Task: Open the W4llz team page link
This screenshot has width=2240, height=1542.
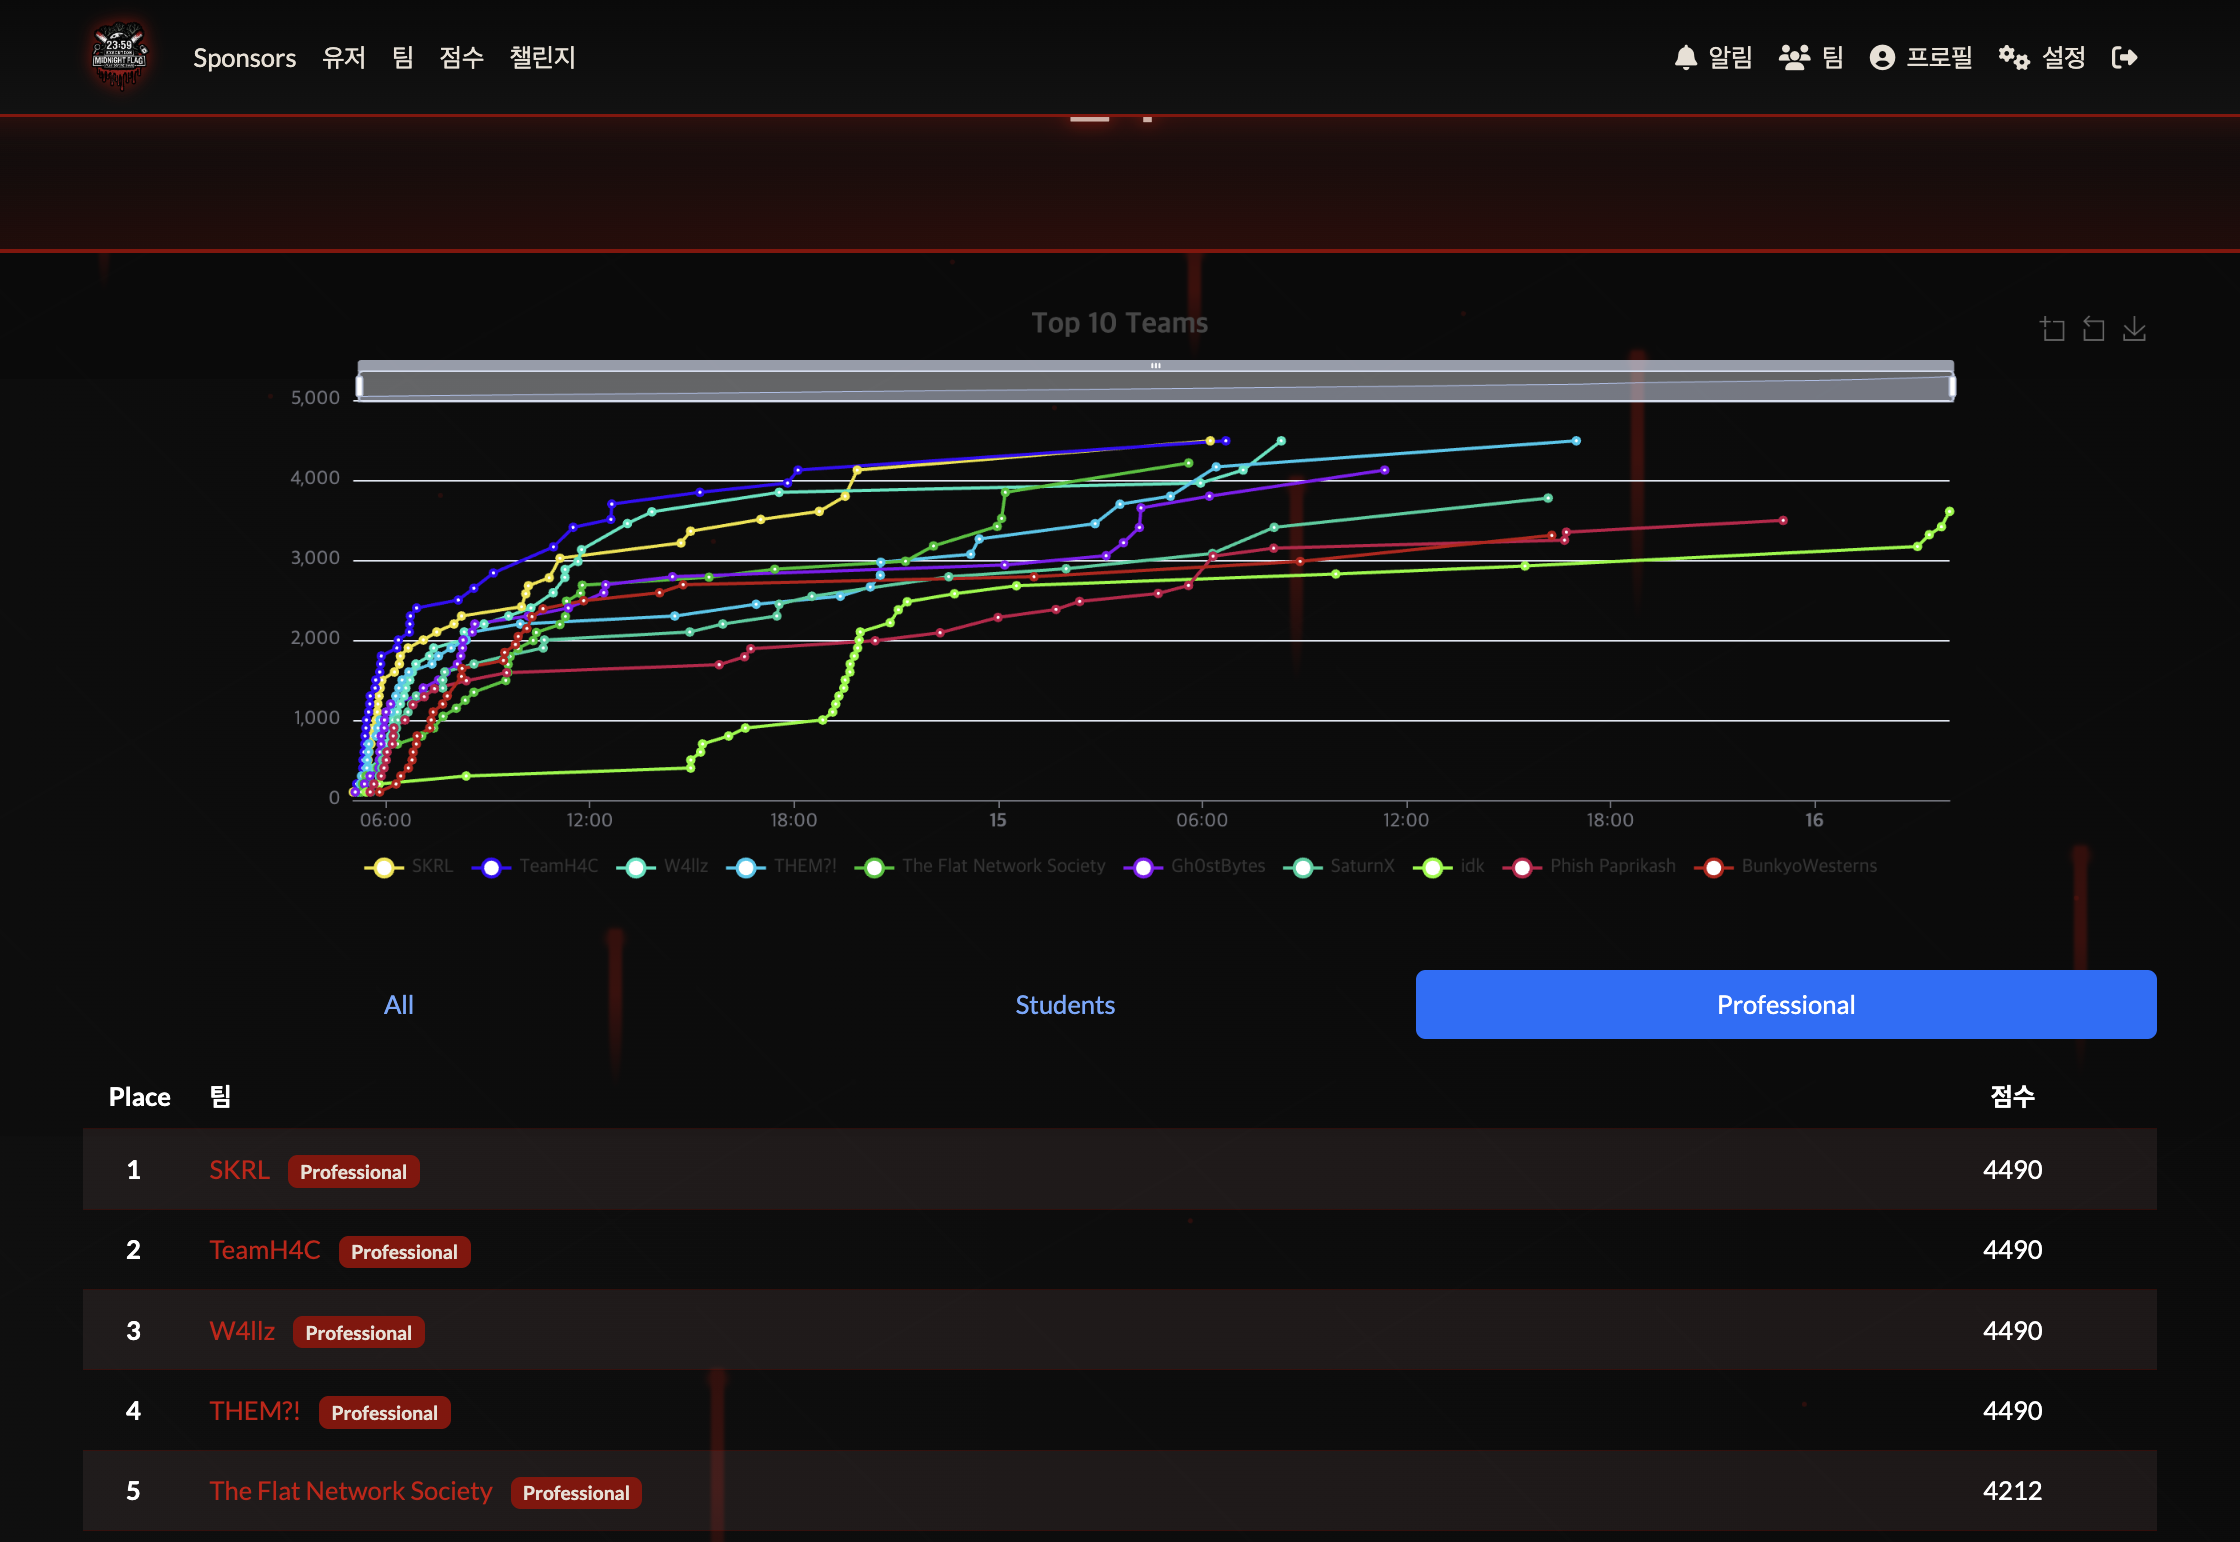Action: click(241, 1331)
